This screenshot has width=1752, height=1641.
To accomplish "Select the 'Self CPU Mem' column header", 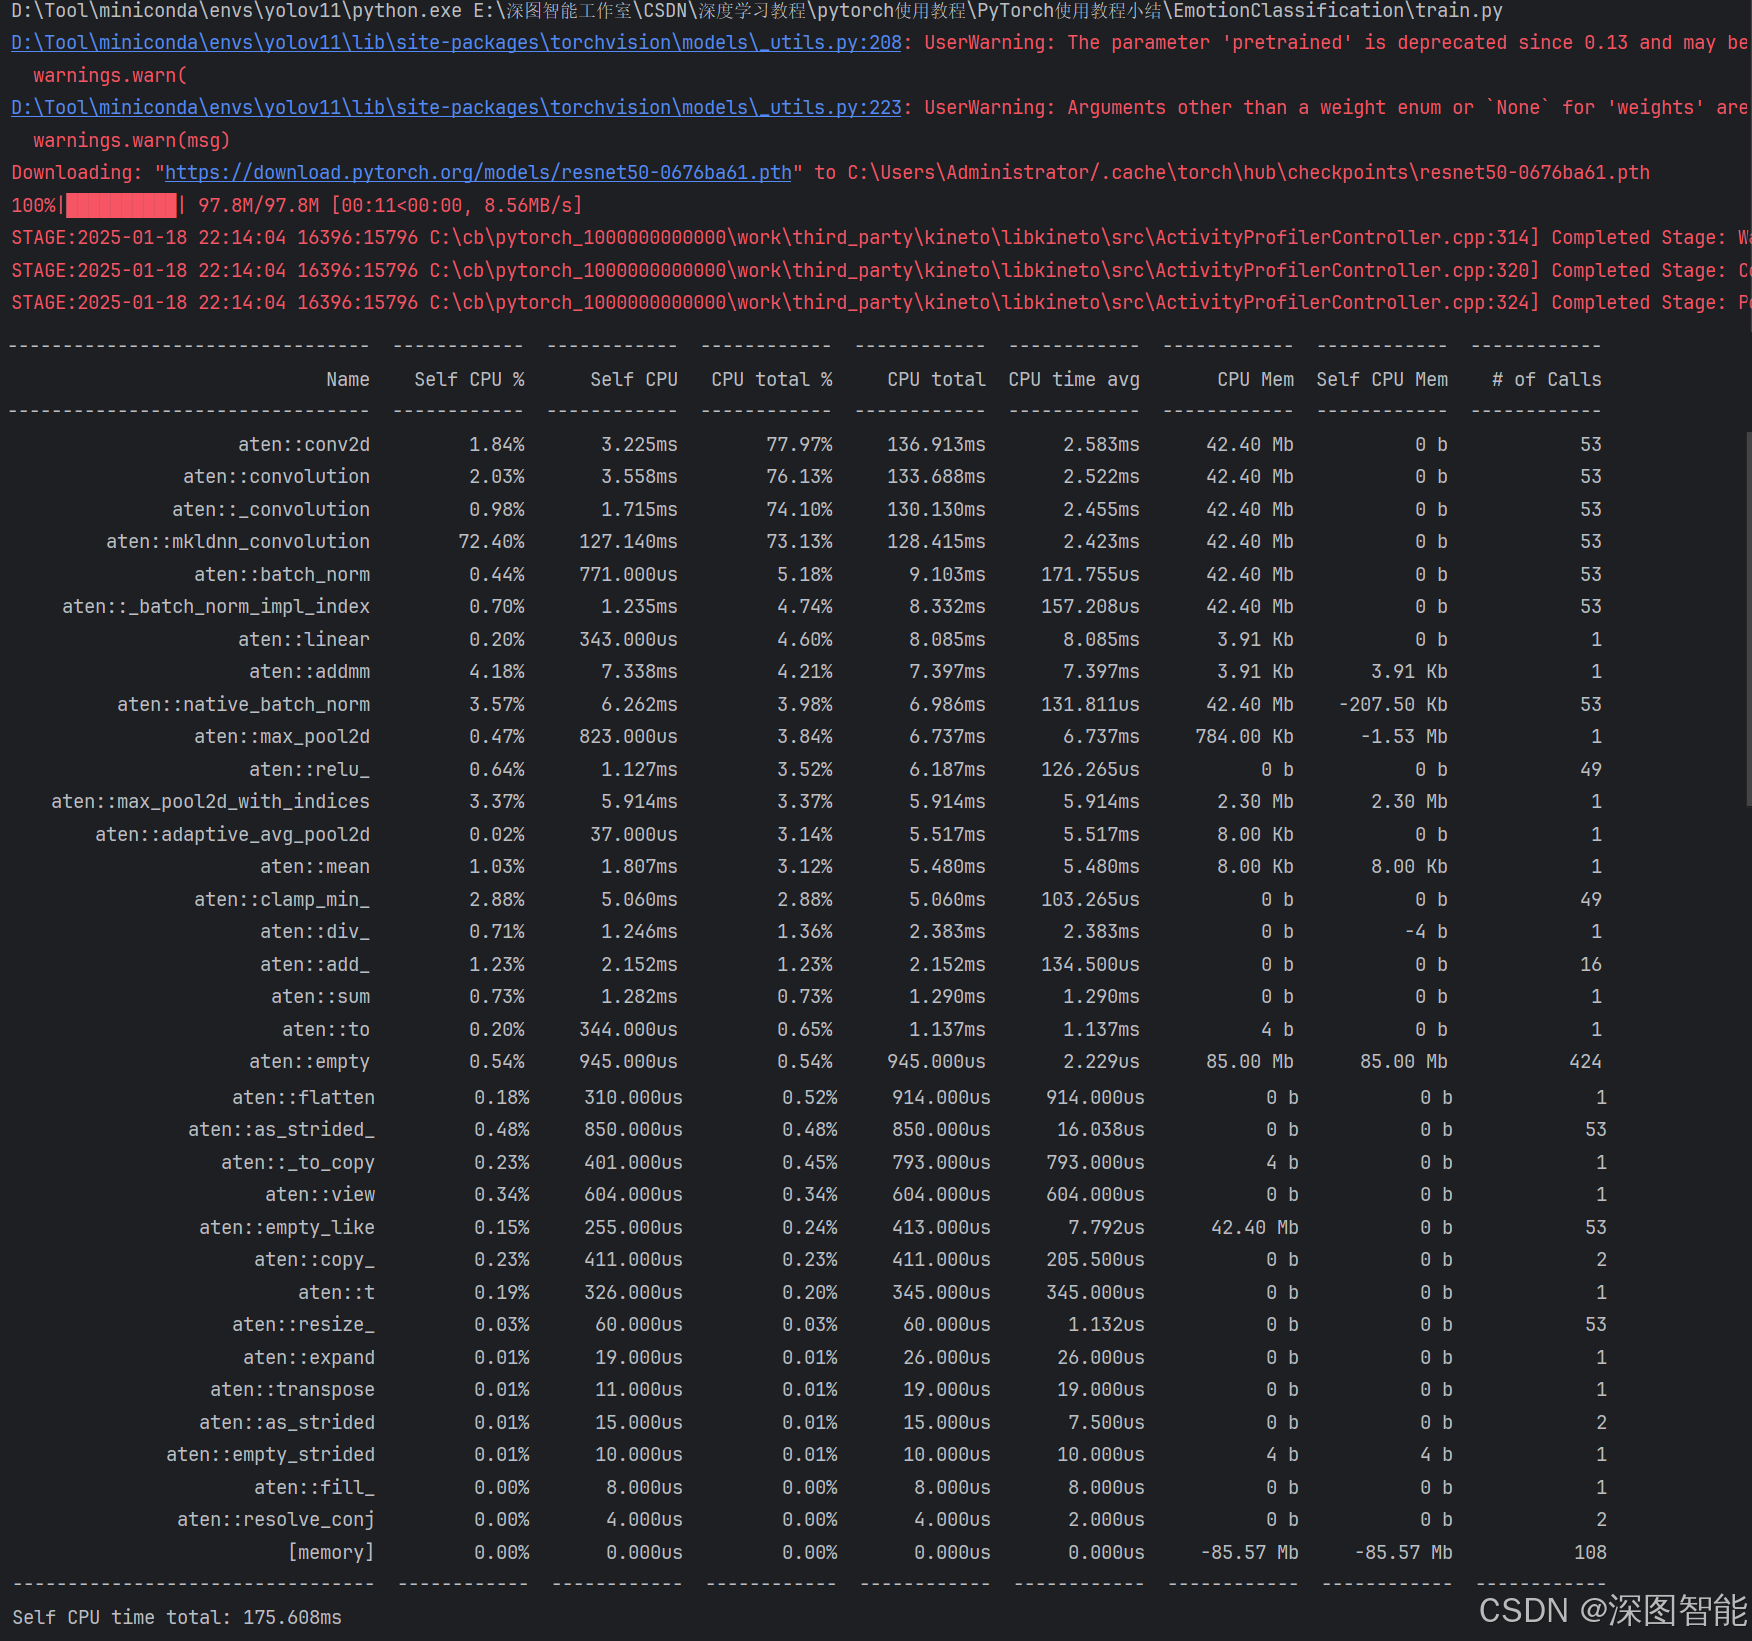I will tap(1382, 380).
